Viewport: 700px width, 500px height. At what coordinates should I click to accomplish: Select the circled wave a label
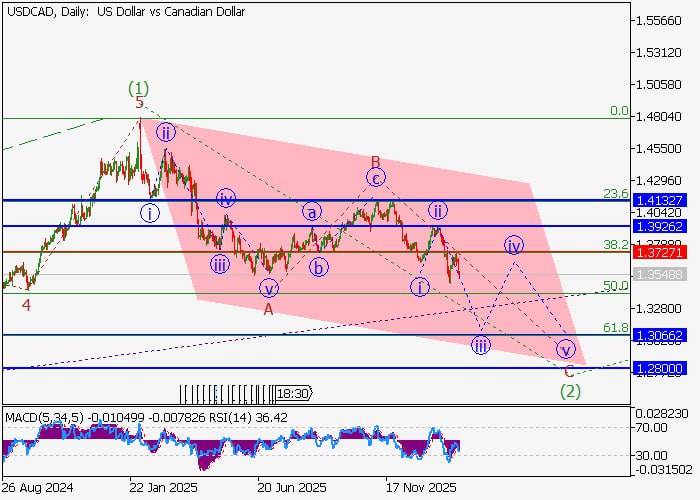(312, 212)
